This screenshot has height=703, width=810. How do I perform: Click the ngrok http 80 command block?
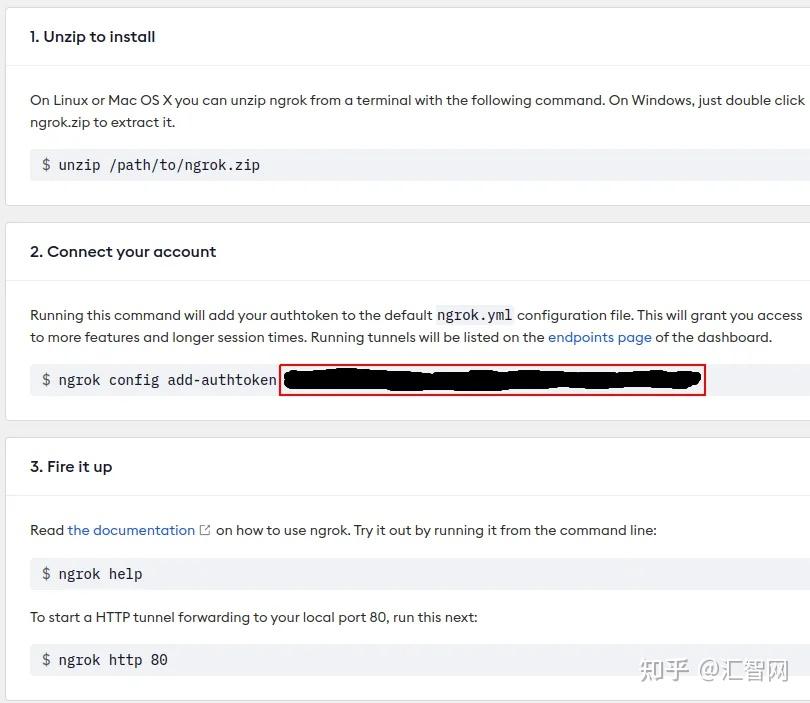tap(420, 660)
